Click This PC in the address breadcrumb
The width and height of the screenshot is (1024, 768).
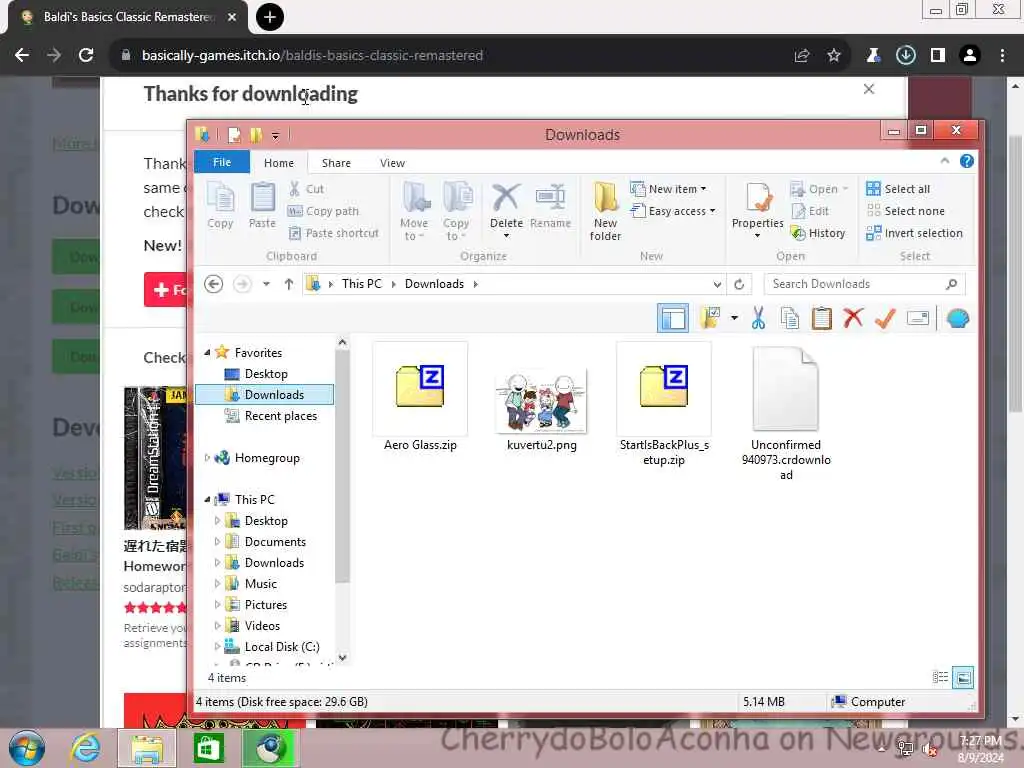(361, 284)
